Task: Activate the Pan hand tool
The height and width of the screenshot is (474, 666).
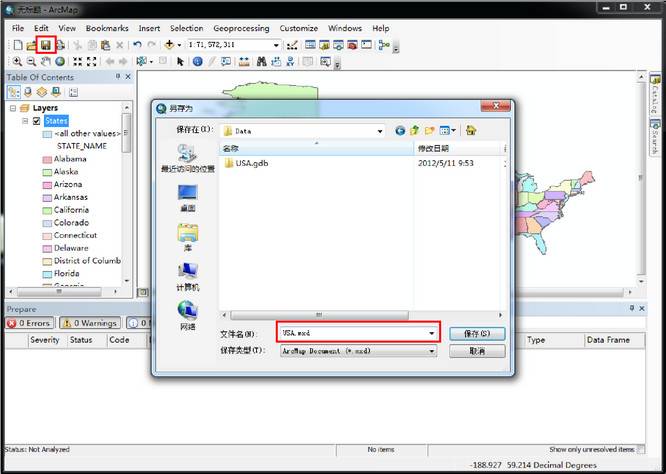Action: point(45,62)
